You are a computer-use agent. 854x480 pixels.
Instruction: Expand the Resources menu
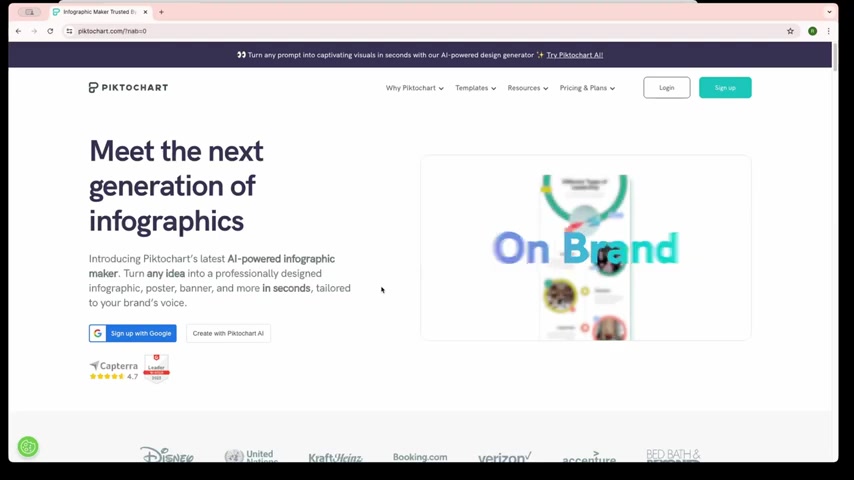click(528, 88)
